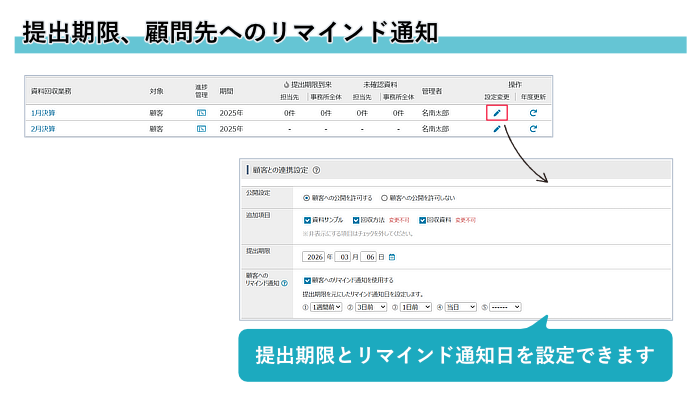
Task: Select 顧客への公開を許可しない radio button
Action: coord(384,198)
